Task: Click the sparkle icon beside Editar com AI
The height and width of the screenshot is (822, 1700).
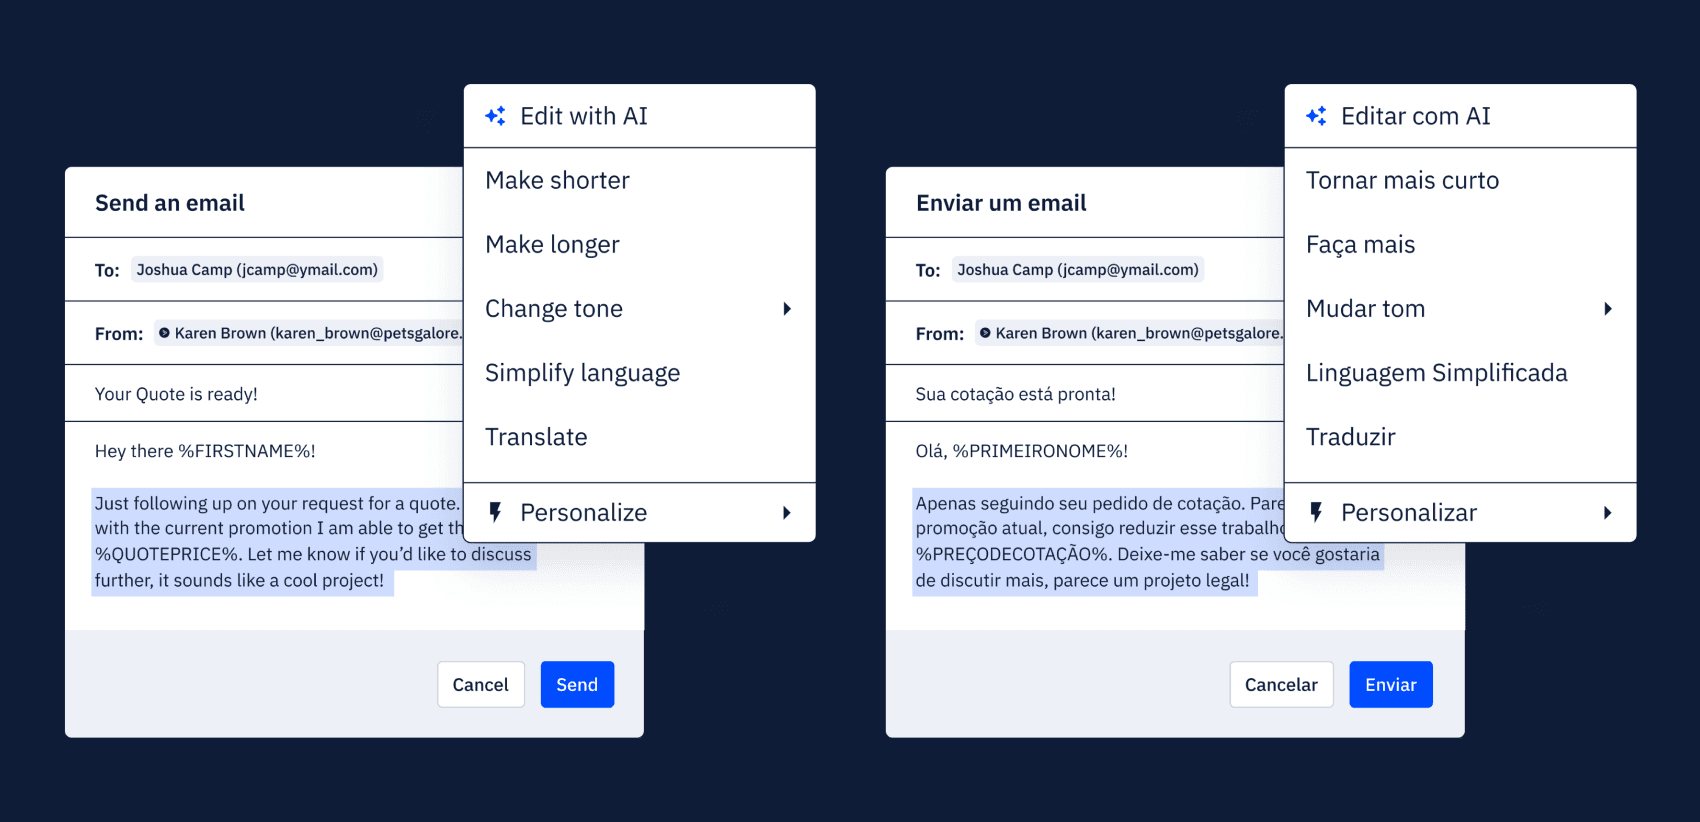Action: click(x=1316, y=116)
